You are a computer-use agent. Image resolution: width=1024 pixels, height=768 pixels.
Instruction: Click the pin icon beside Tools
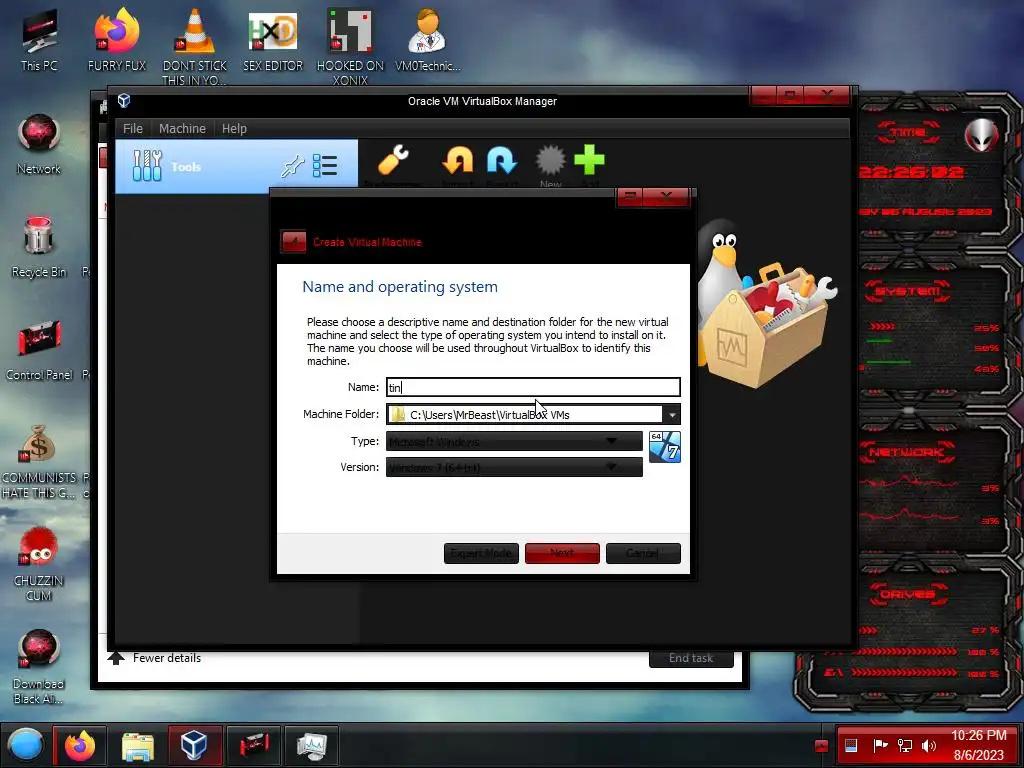292,167
